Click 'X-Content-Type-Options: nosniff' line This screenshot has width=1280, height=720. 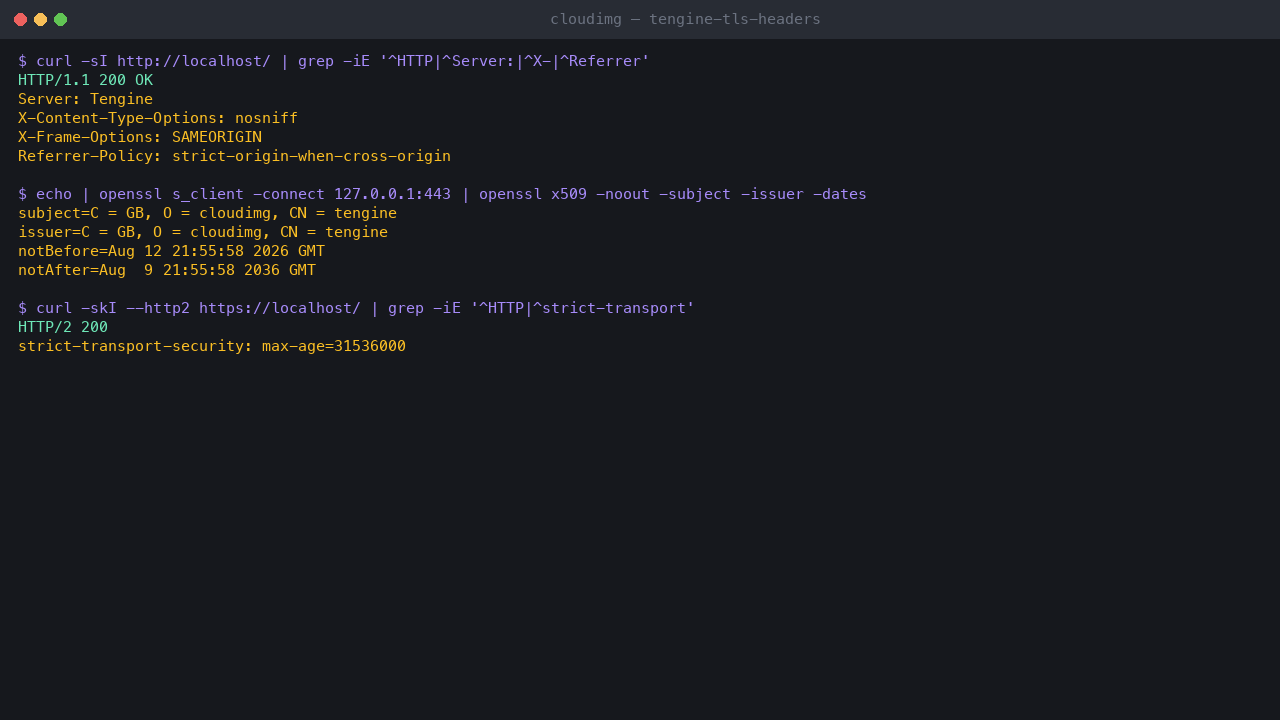click(158, 118)
